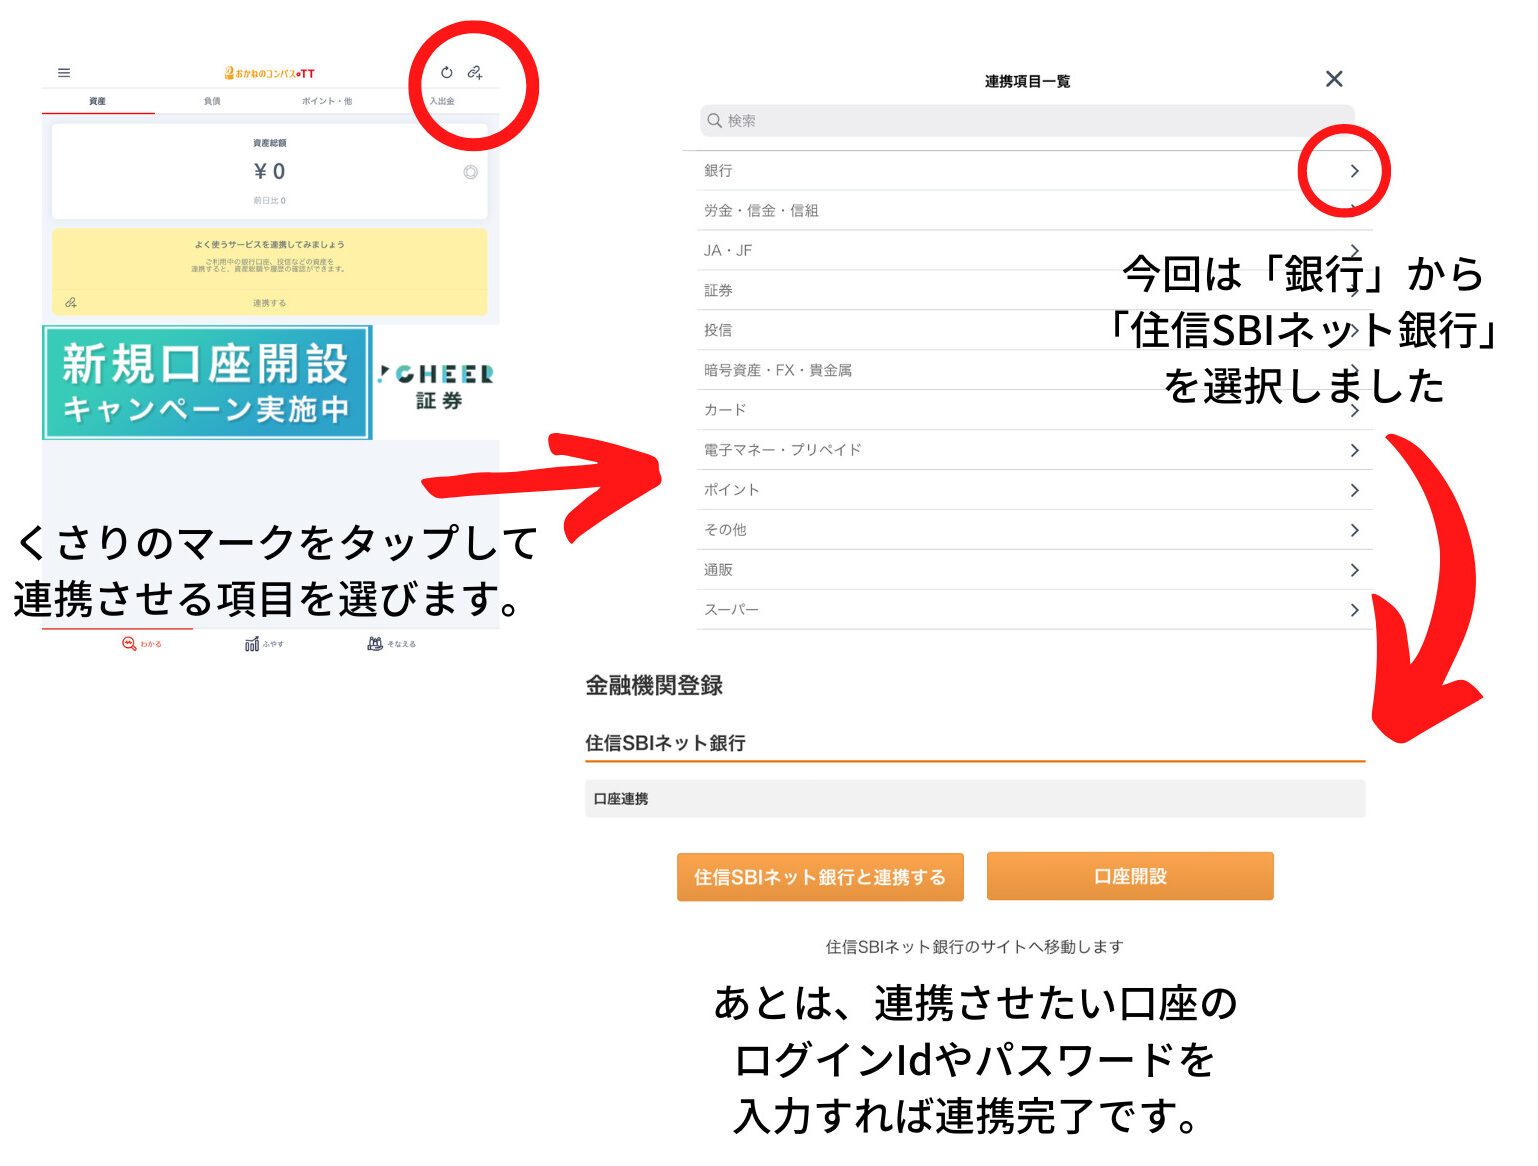Open the そなえる bottom navigation item
This screenshot has width=1538, height=1166.
tap(391, 644)
